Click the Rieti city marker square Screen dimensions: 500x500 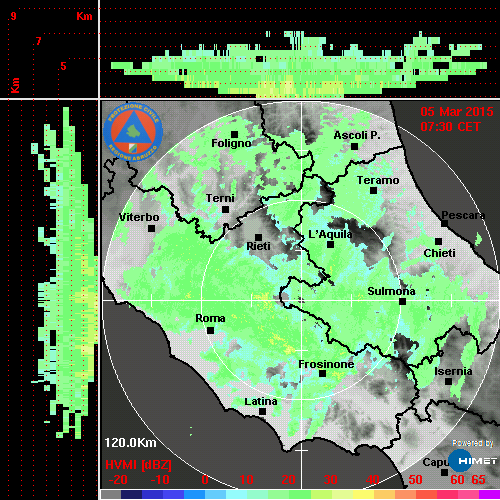258,237
